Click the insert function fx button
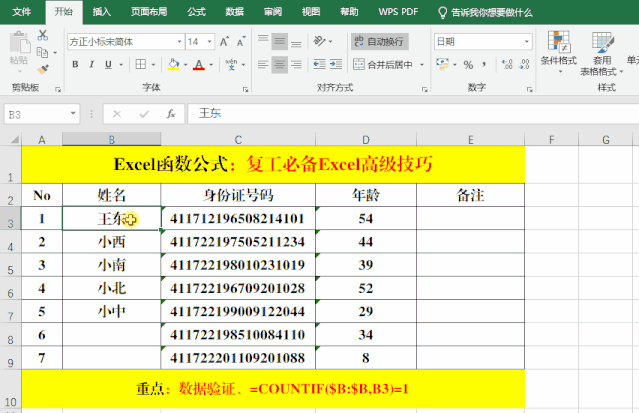The height and width of the screenshot is (413, 639). tap(171, 114)
